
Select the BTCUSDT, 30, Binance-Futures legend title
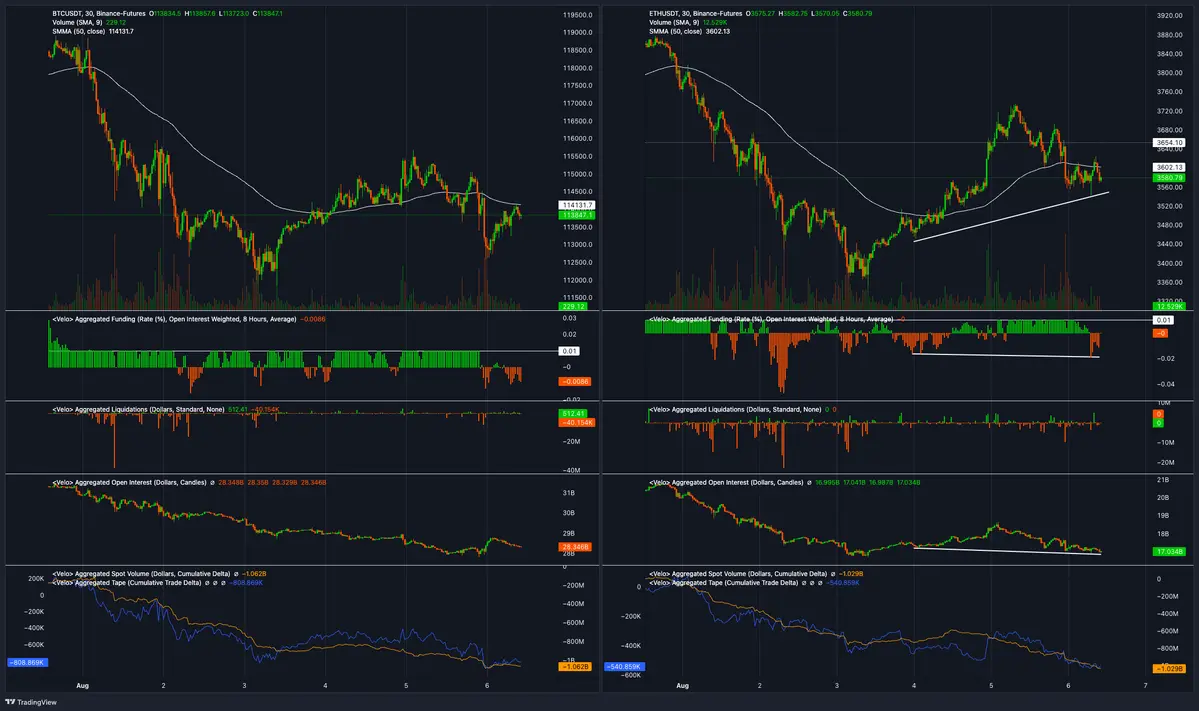click(99, 14)
